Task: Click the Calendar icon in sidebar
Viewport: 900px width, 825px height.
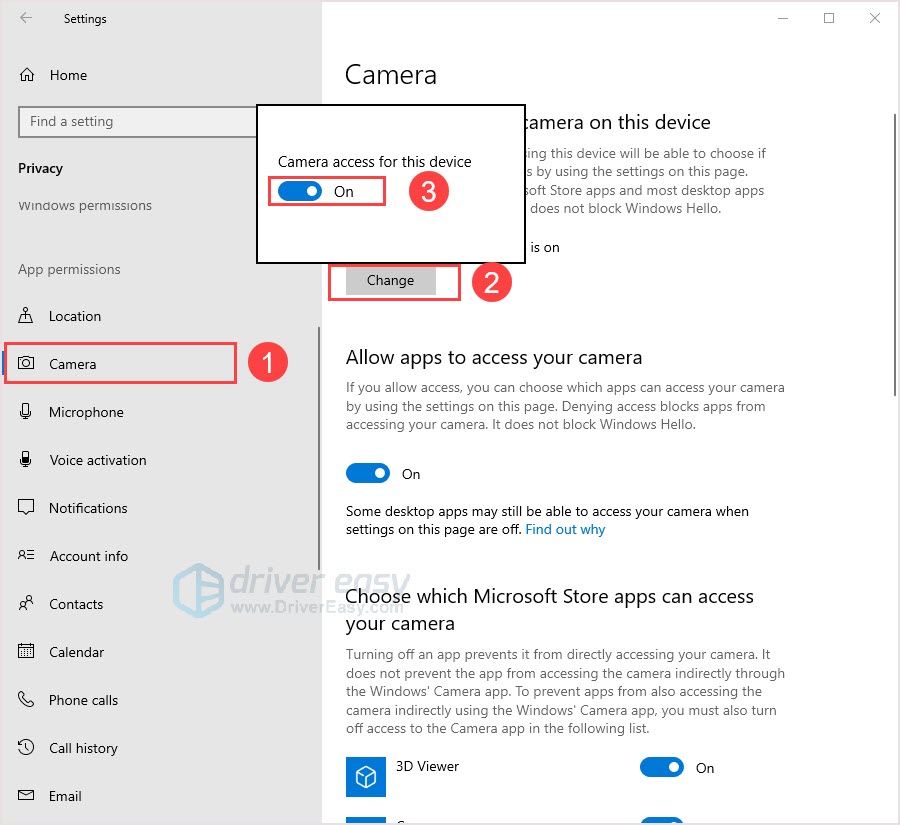Action: click(x=27, y=652)
